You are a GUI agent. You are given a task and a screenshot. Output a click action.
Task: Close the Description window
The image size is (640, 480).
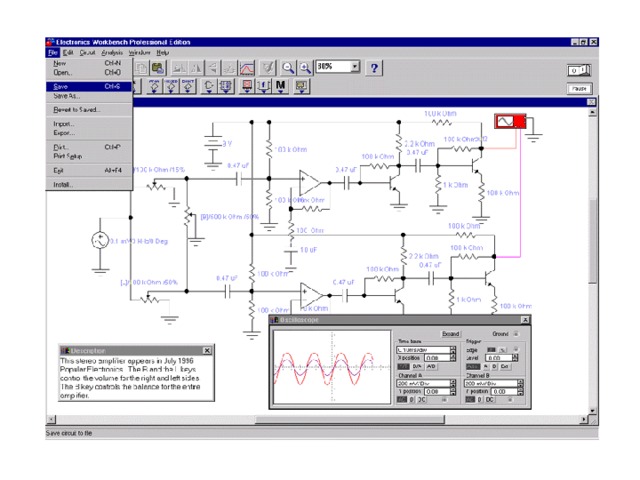coord(207,351)
